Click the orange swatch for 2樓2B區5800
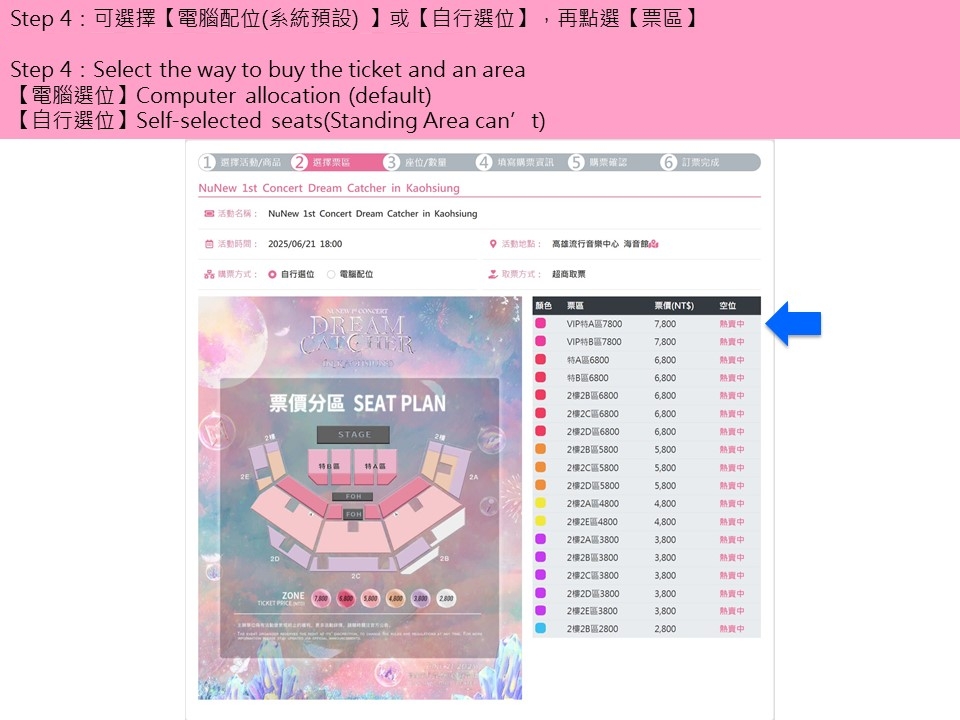 point(541,449)
